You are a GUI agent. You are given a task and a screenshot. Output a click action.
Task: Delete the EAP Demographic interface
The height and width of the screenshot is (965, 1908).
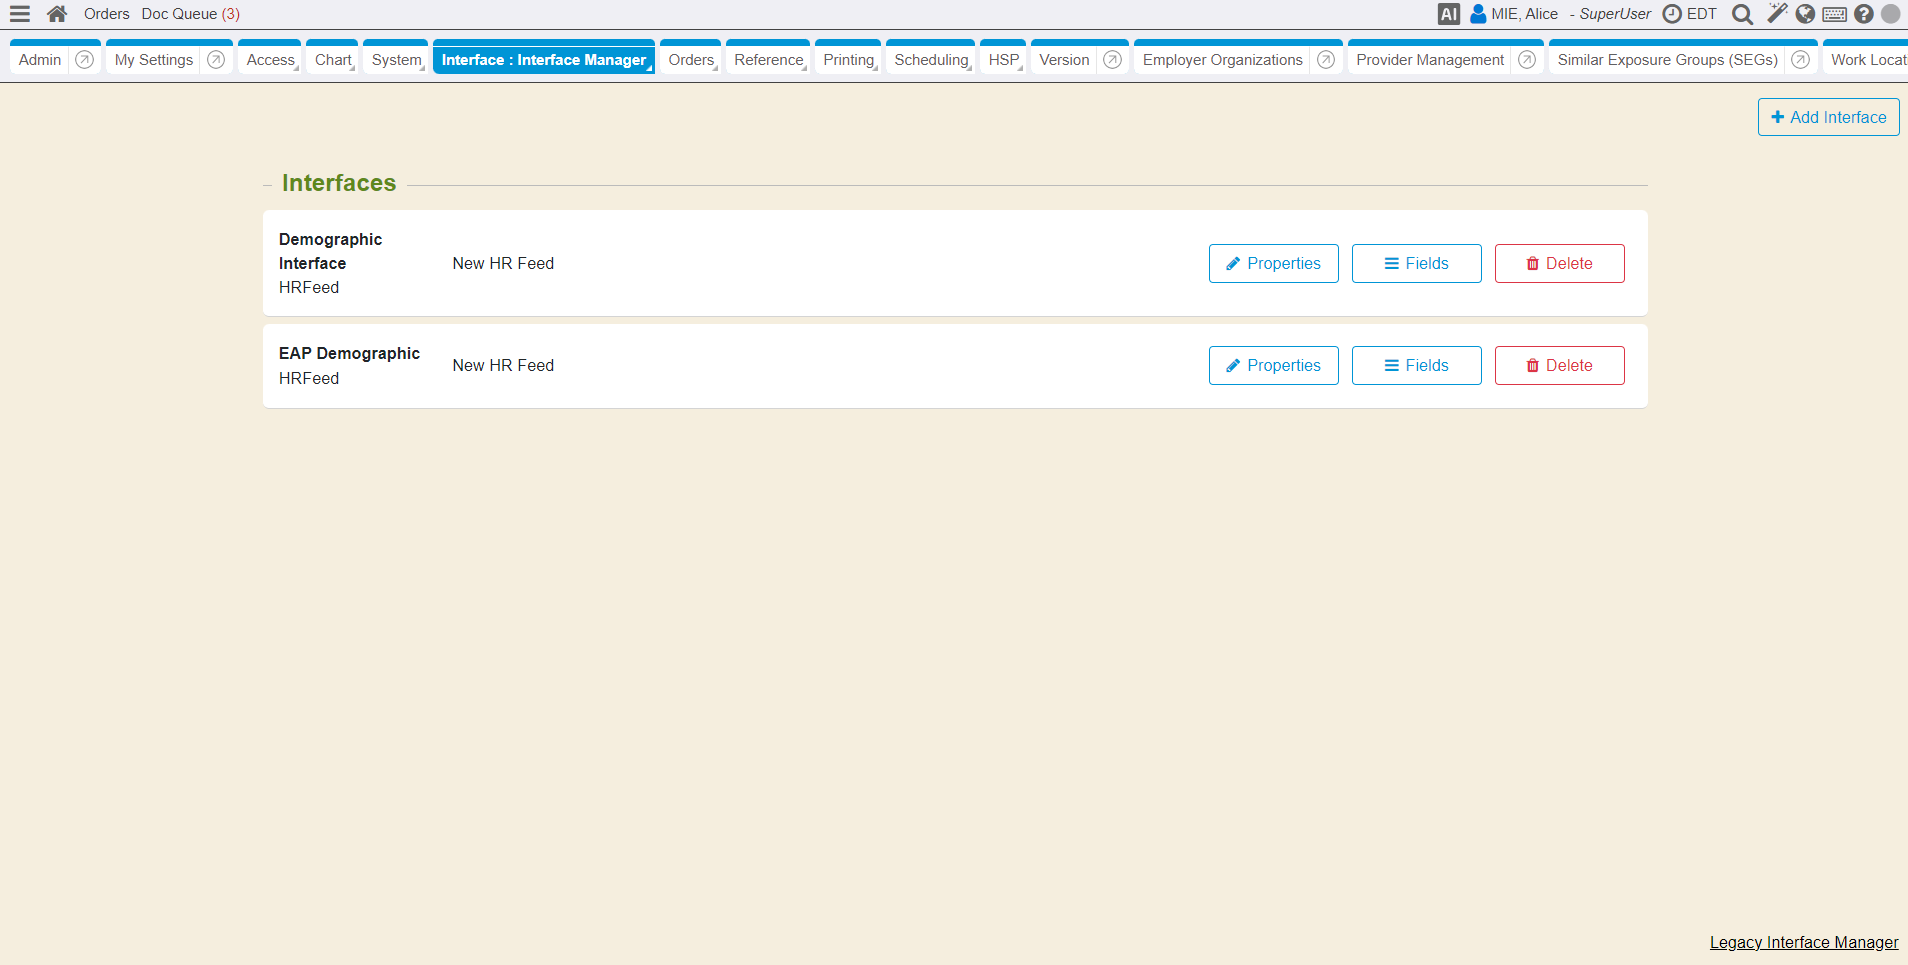(1559, 366)
